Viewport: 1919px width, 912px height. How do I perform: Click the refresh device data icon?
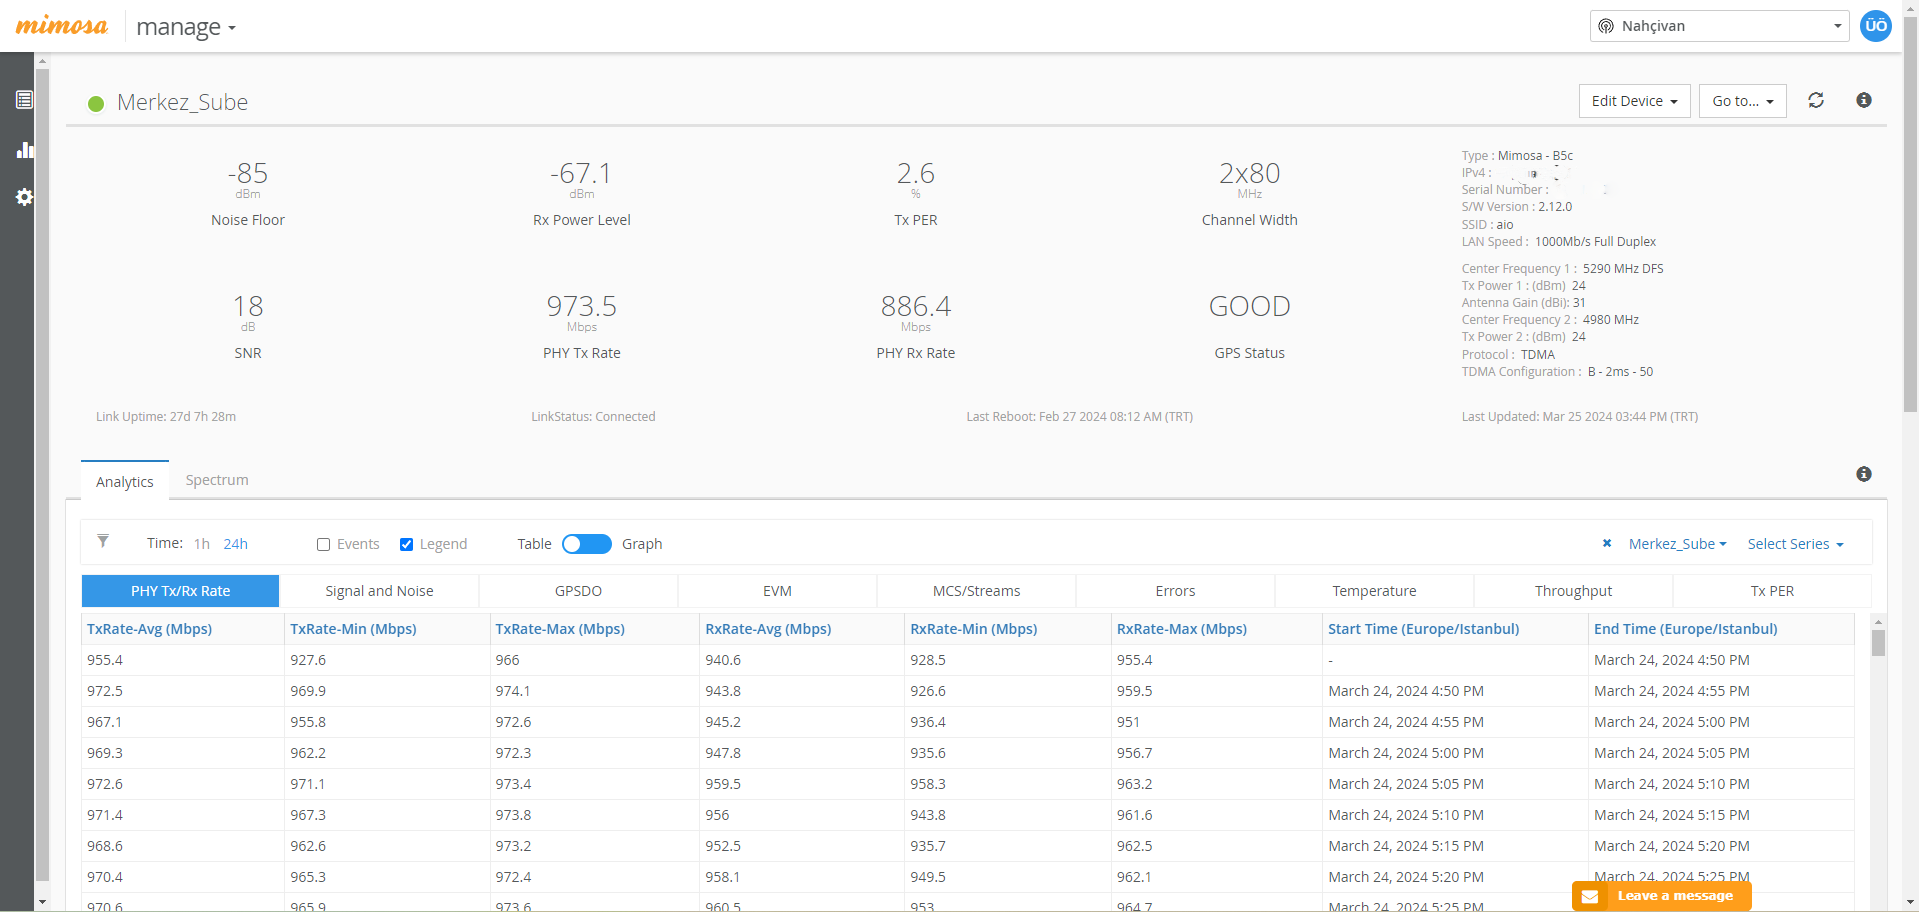pyautogui.click(x=1816, y=100)
